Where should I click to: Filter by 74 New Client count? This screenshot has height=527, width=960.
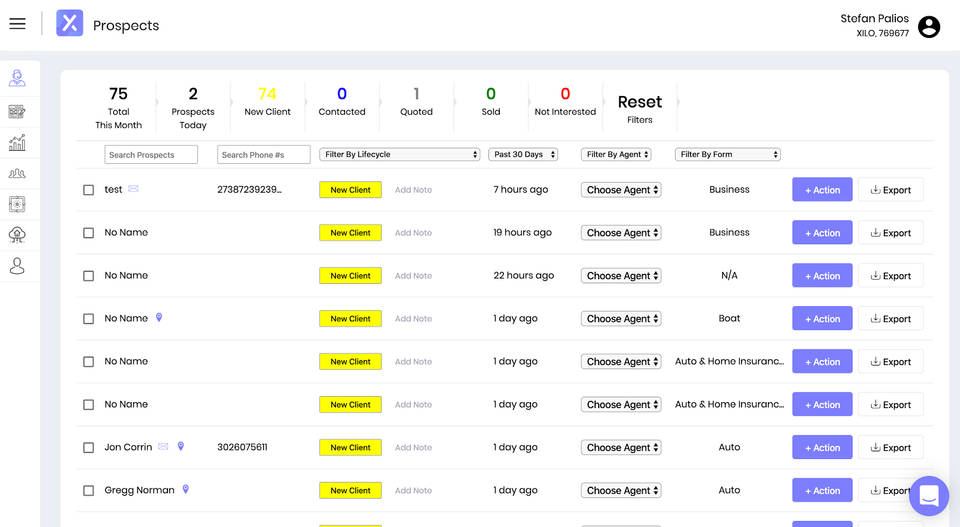click(267, 101)
